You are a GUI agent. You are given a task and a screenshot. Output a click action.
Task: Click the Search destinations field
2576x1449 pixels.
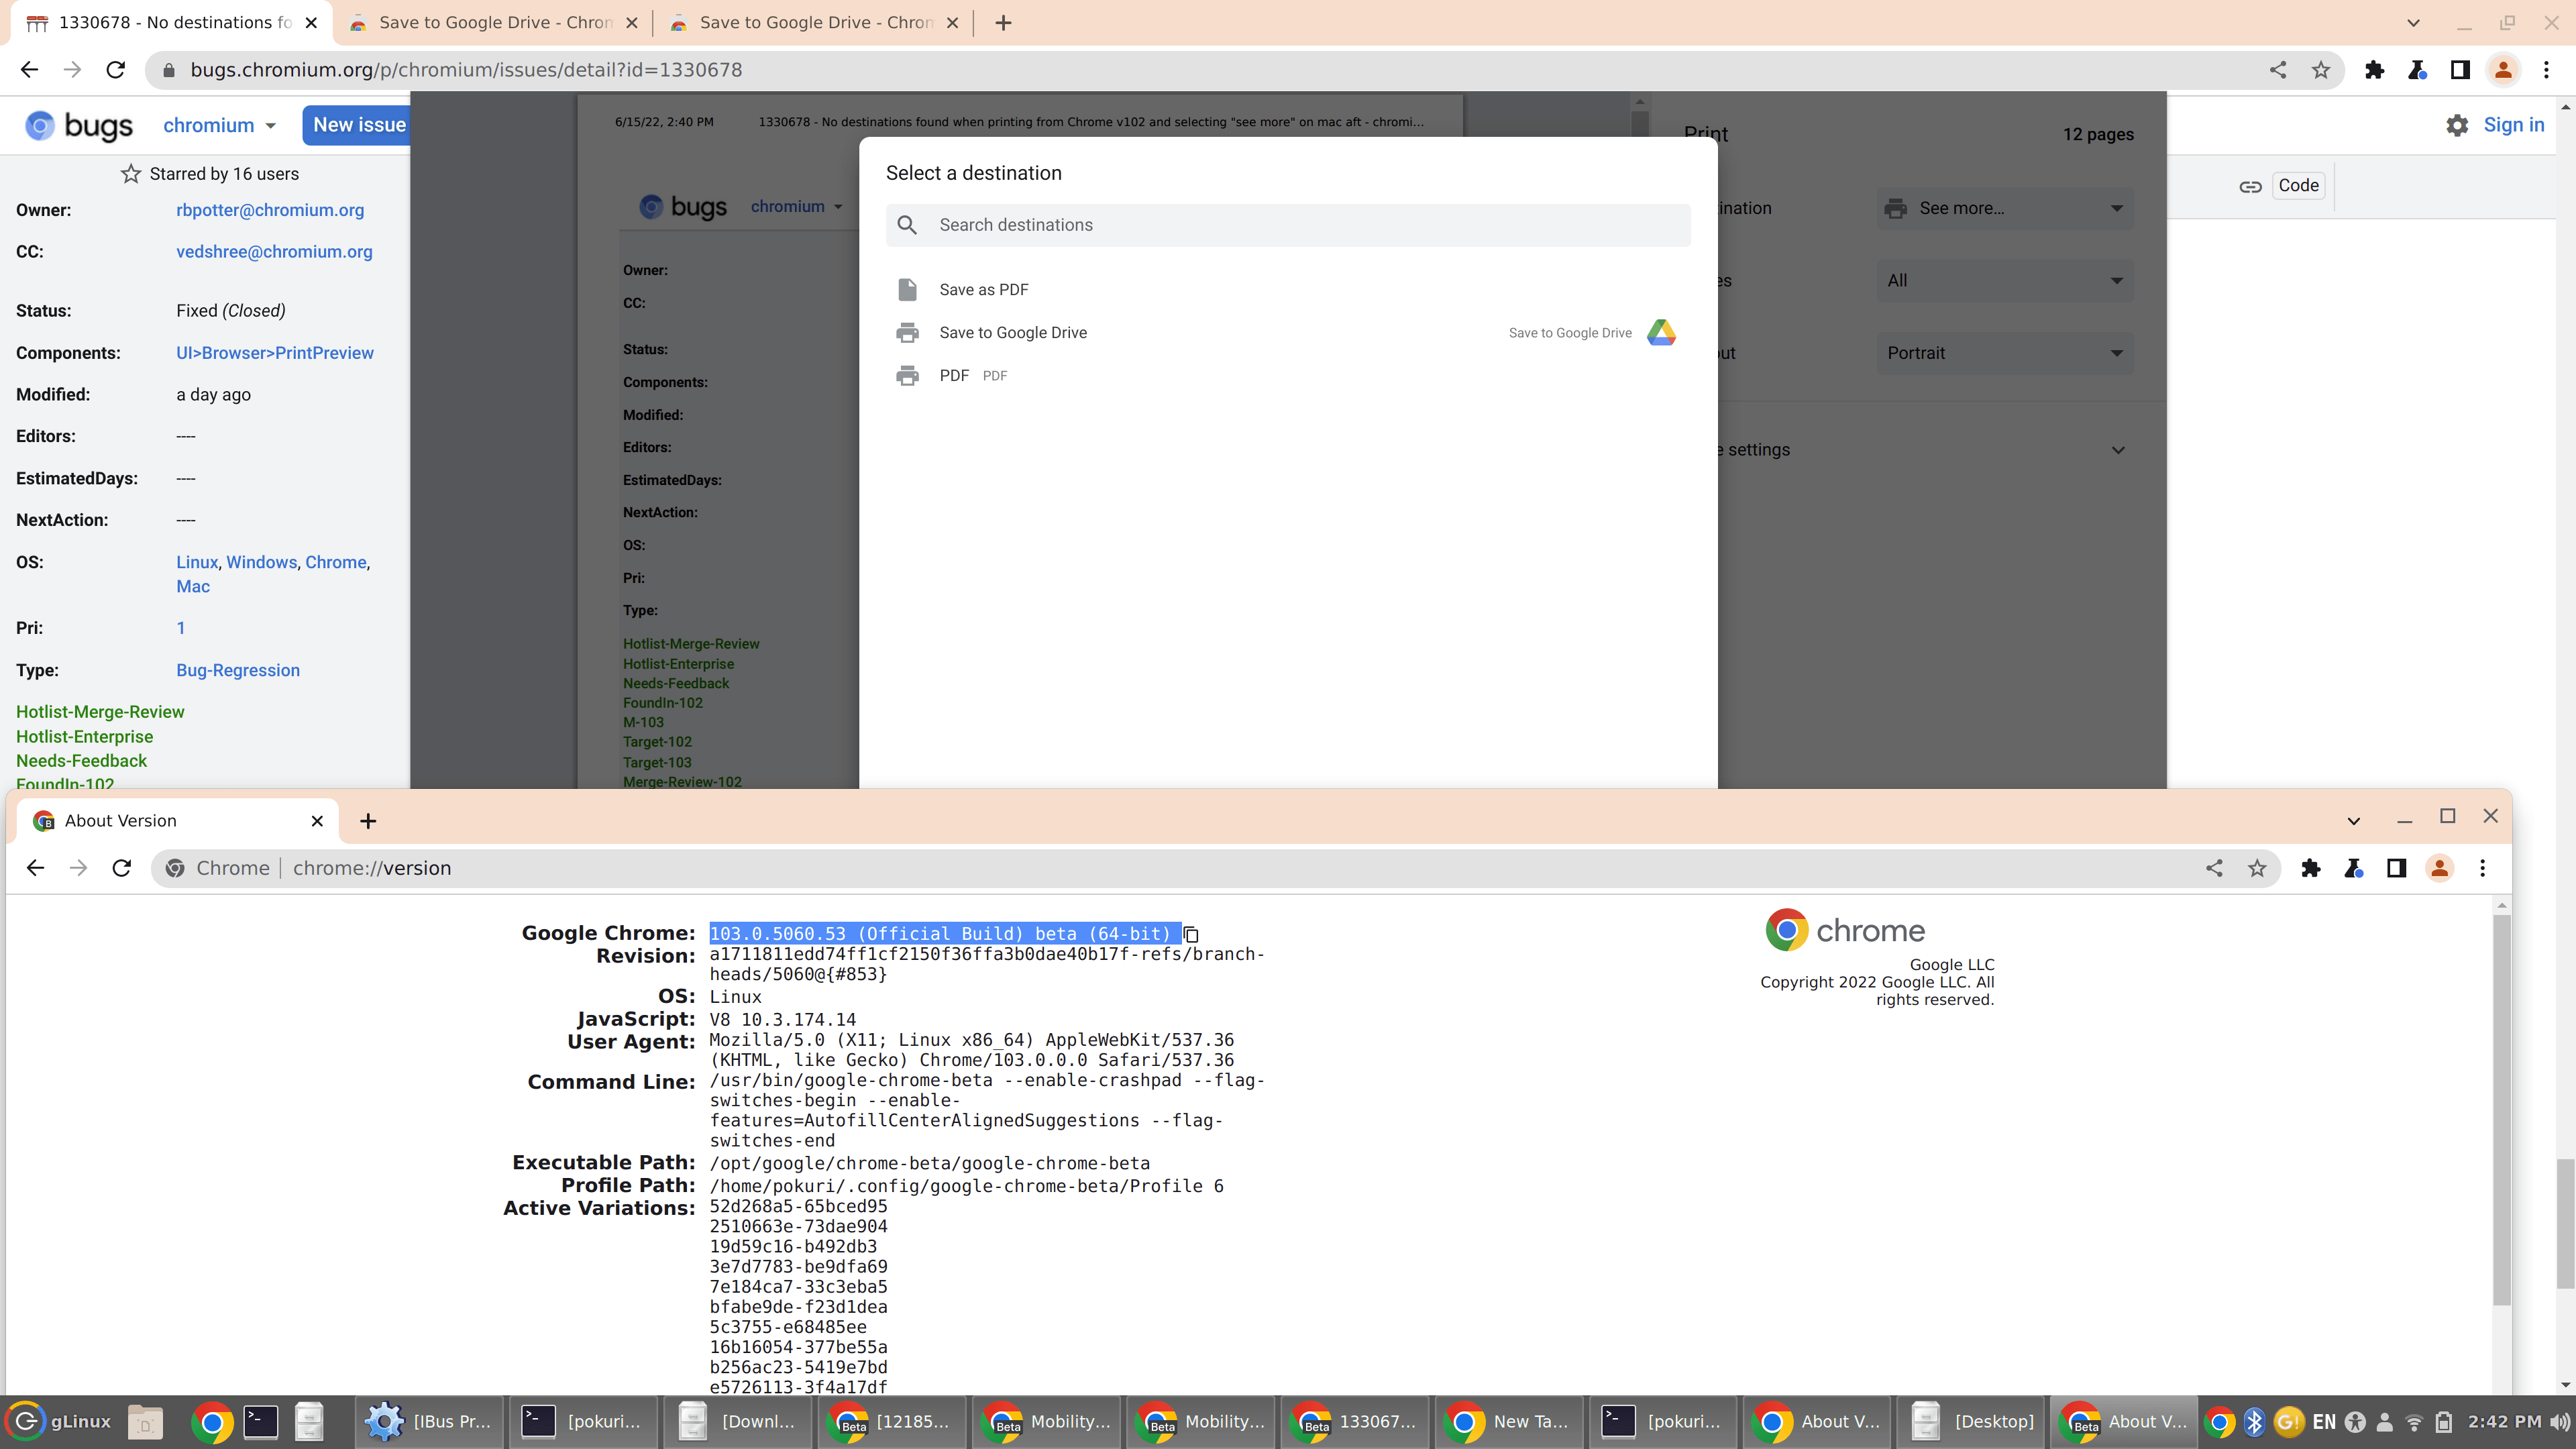point(1288,225)
